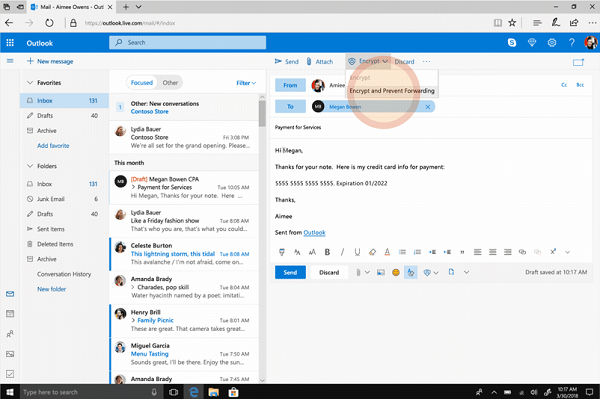600x399 pixels.
Task: Insert an emoji in the message
Action: (396, 272)
